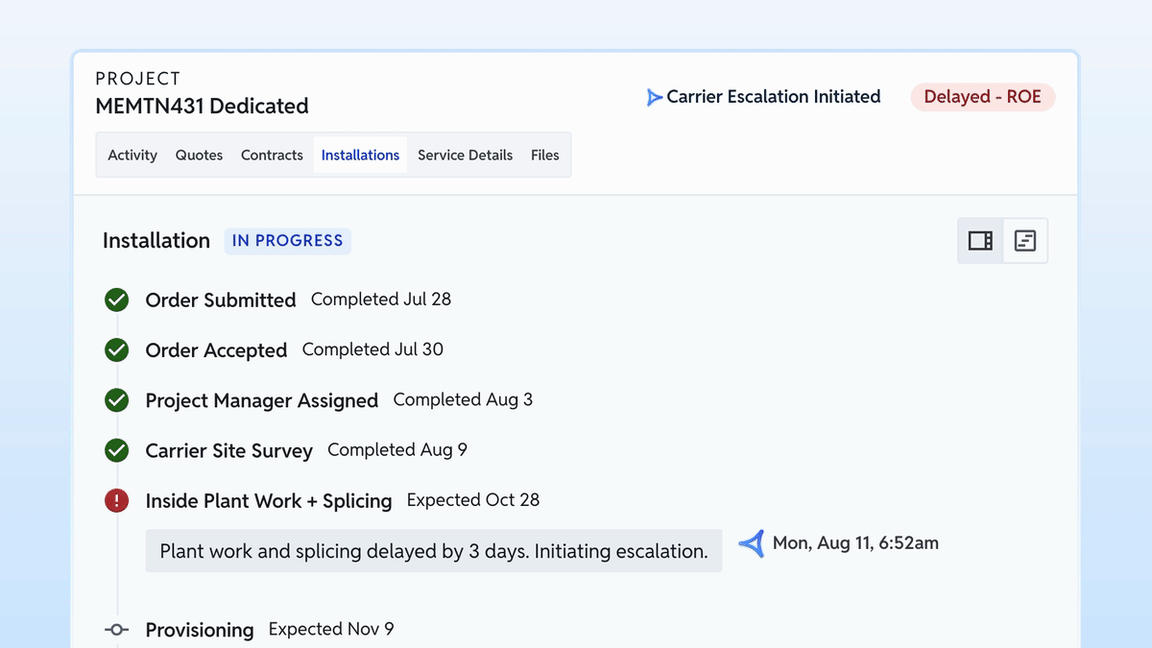Screen dimensions: 1152x648
Task: Click 'Completed Aug 3' date text
Action: pyautogui.click(x=463, y=400)
